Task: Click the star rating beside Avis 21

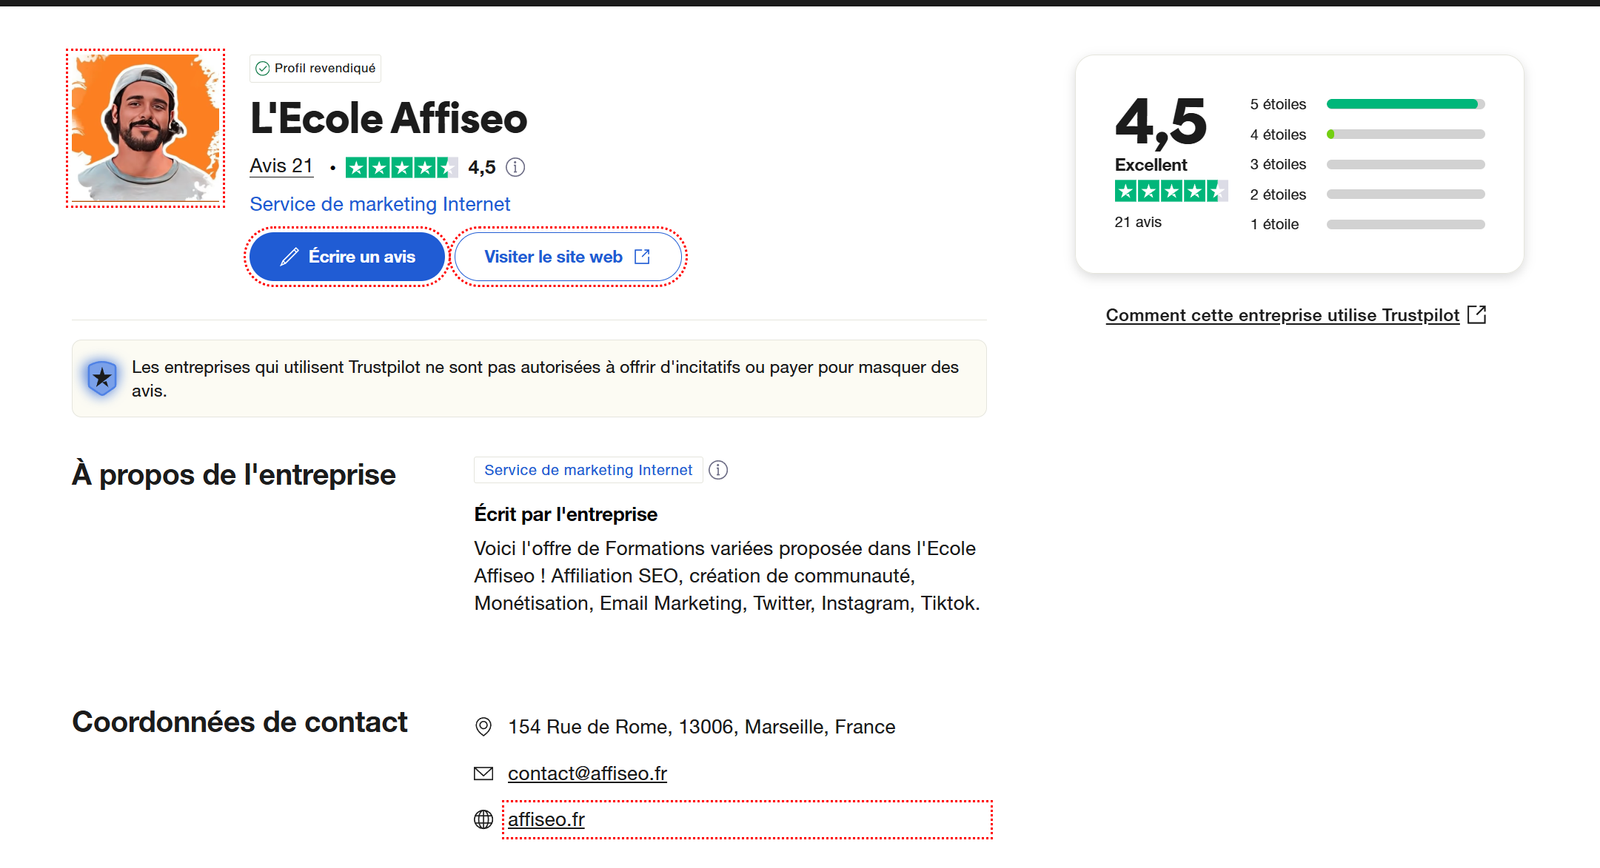Action: (401, 167)
